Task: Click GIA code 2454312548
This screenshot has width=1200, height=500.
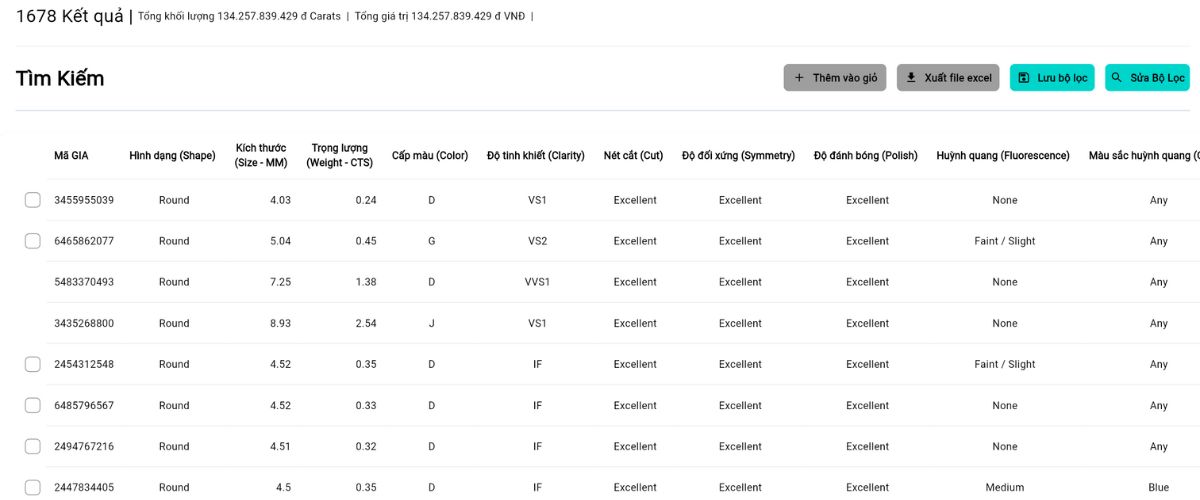Action: (x=84, y=364)
